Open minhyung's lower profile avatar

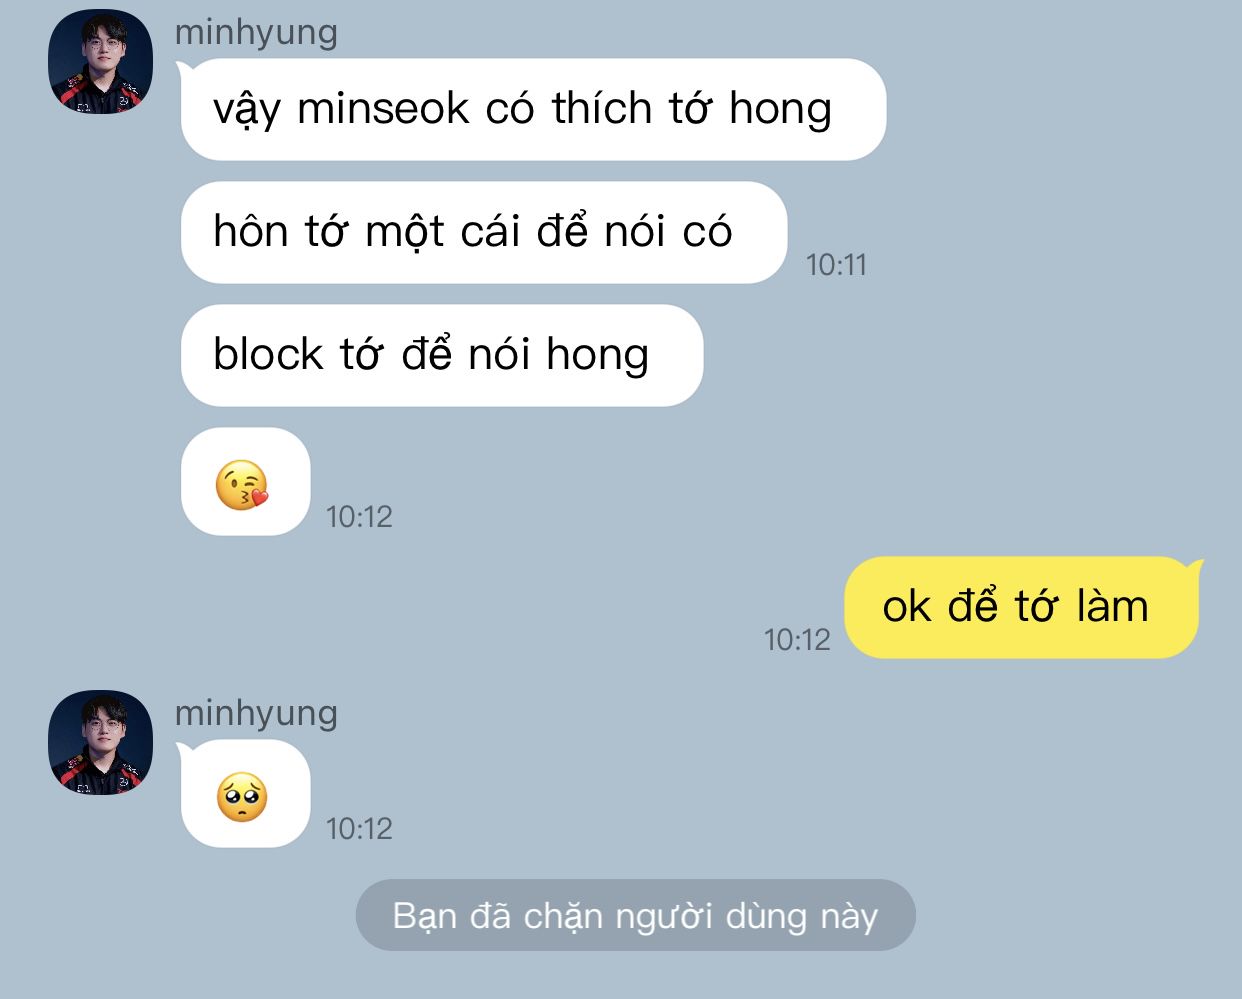(101, 742)
